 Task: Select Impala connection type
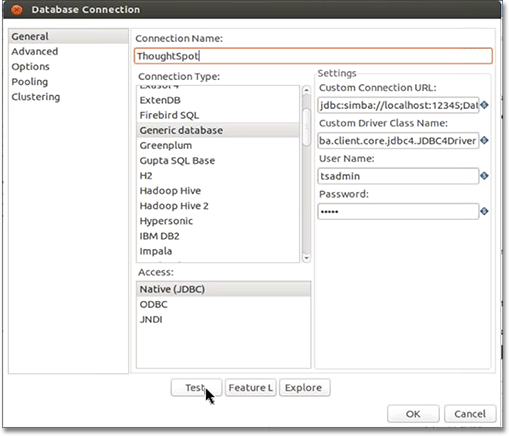click(x=218, y=251)
